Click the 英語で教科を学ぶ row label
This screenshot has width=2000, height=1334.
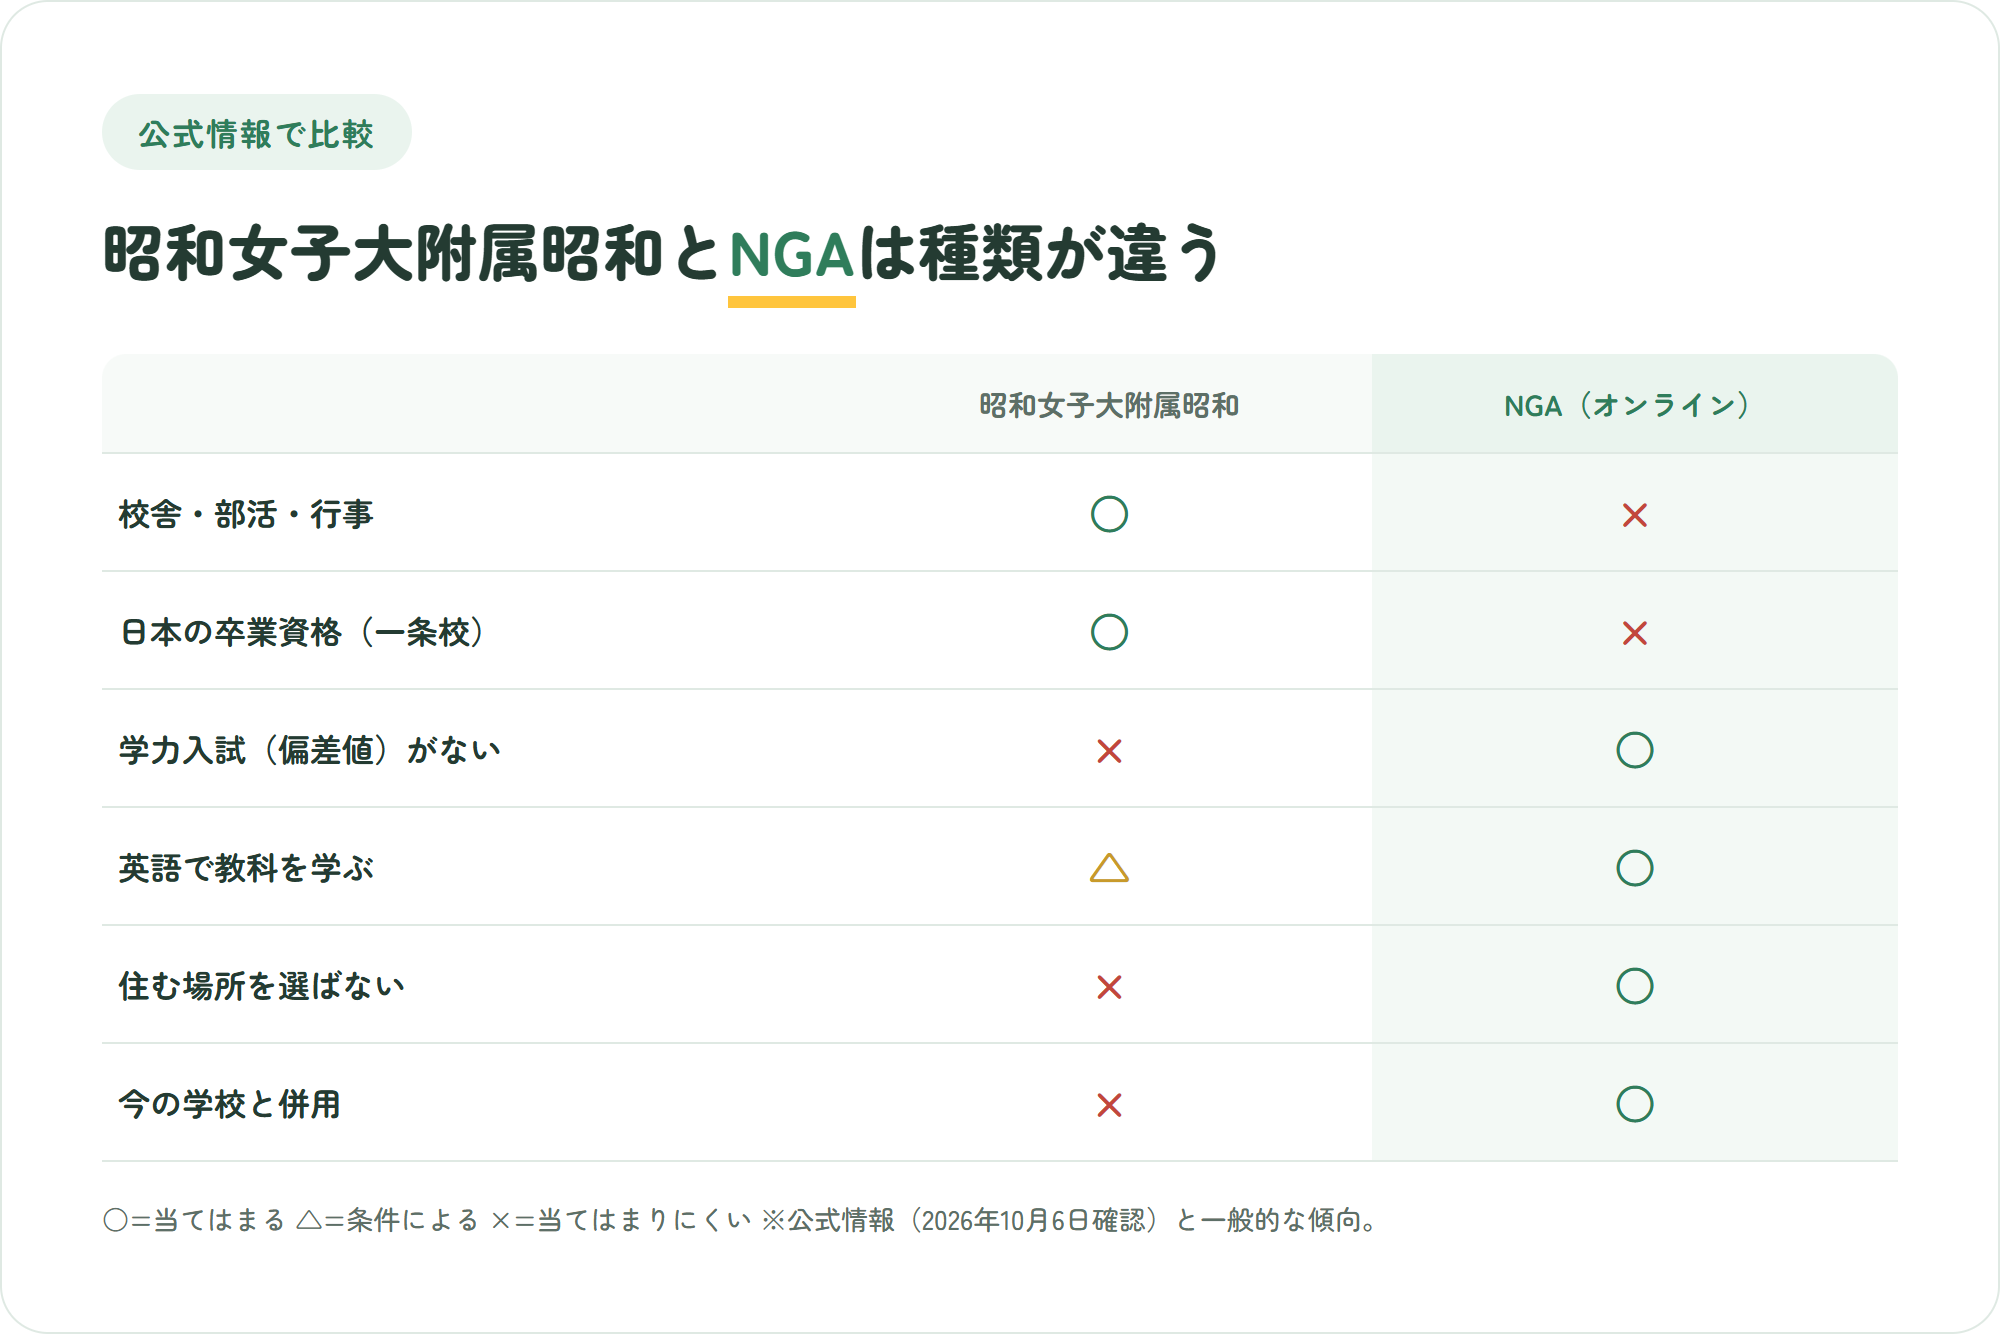pos(246,868)
